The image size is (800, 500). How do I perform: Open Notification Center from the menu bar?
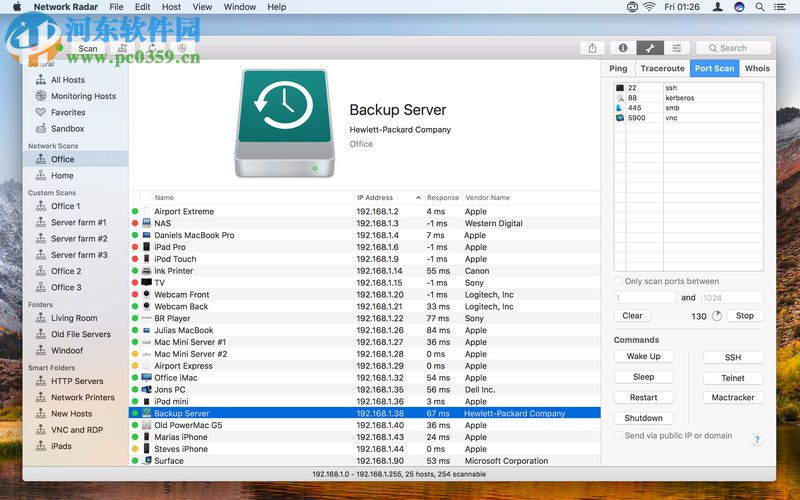pyautogui.click(x=780, y=7)
